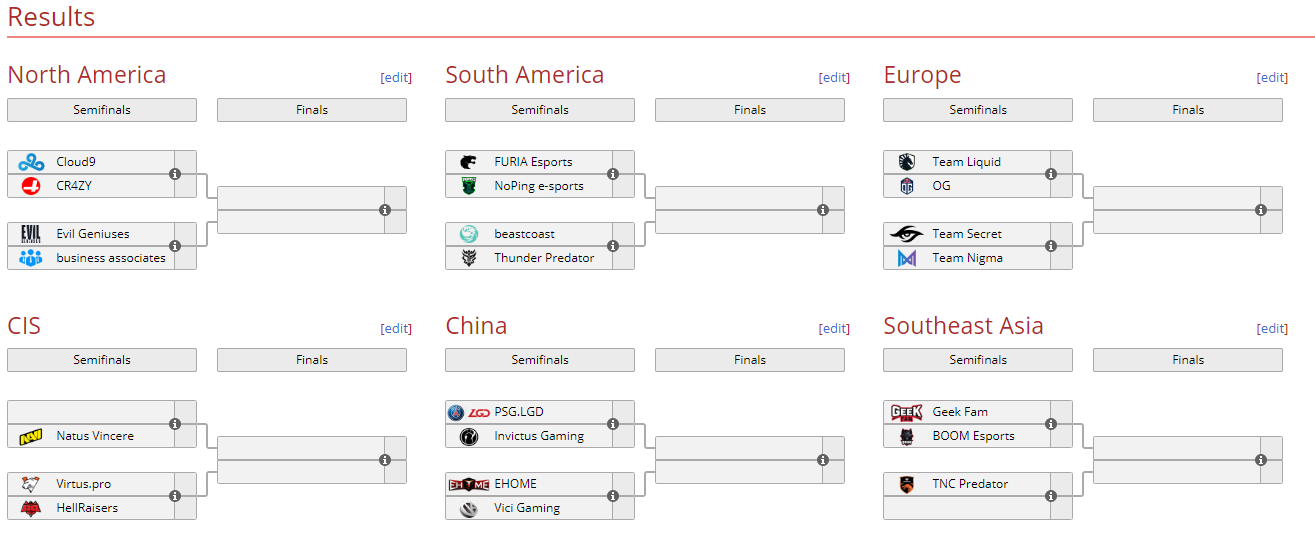Click the Cloud9 team logo icon
This screenshot has height=554, width=1315.
pos(31,162)
